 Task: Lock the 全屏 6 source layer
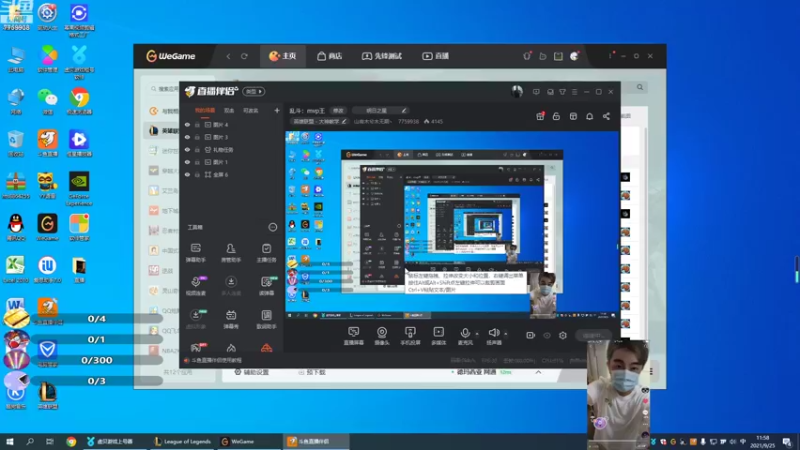pyautogui.click(x=197, y=174)
